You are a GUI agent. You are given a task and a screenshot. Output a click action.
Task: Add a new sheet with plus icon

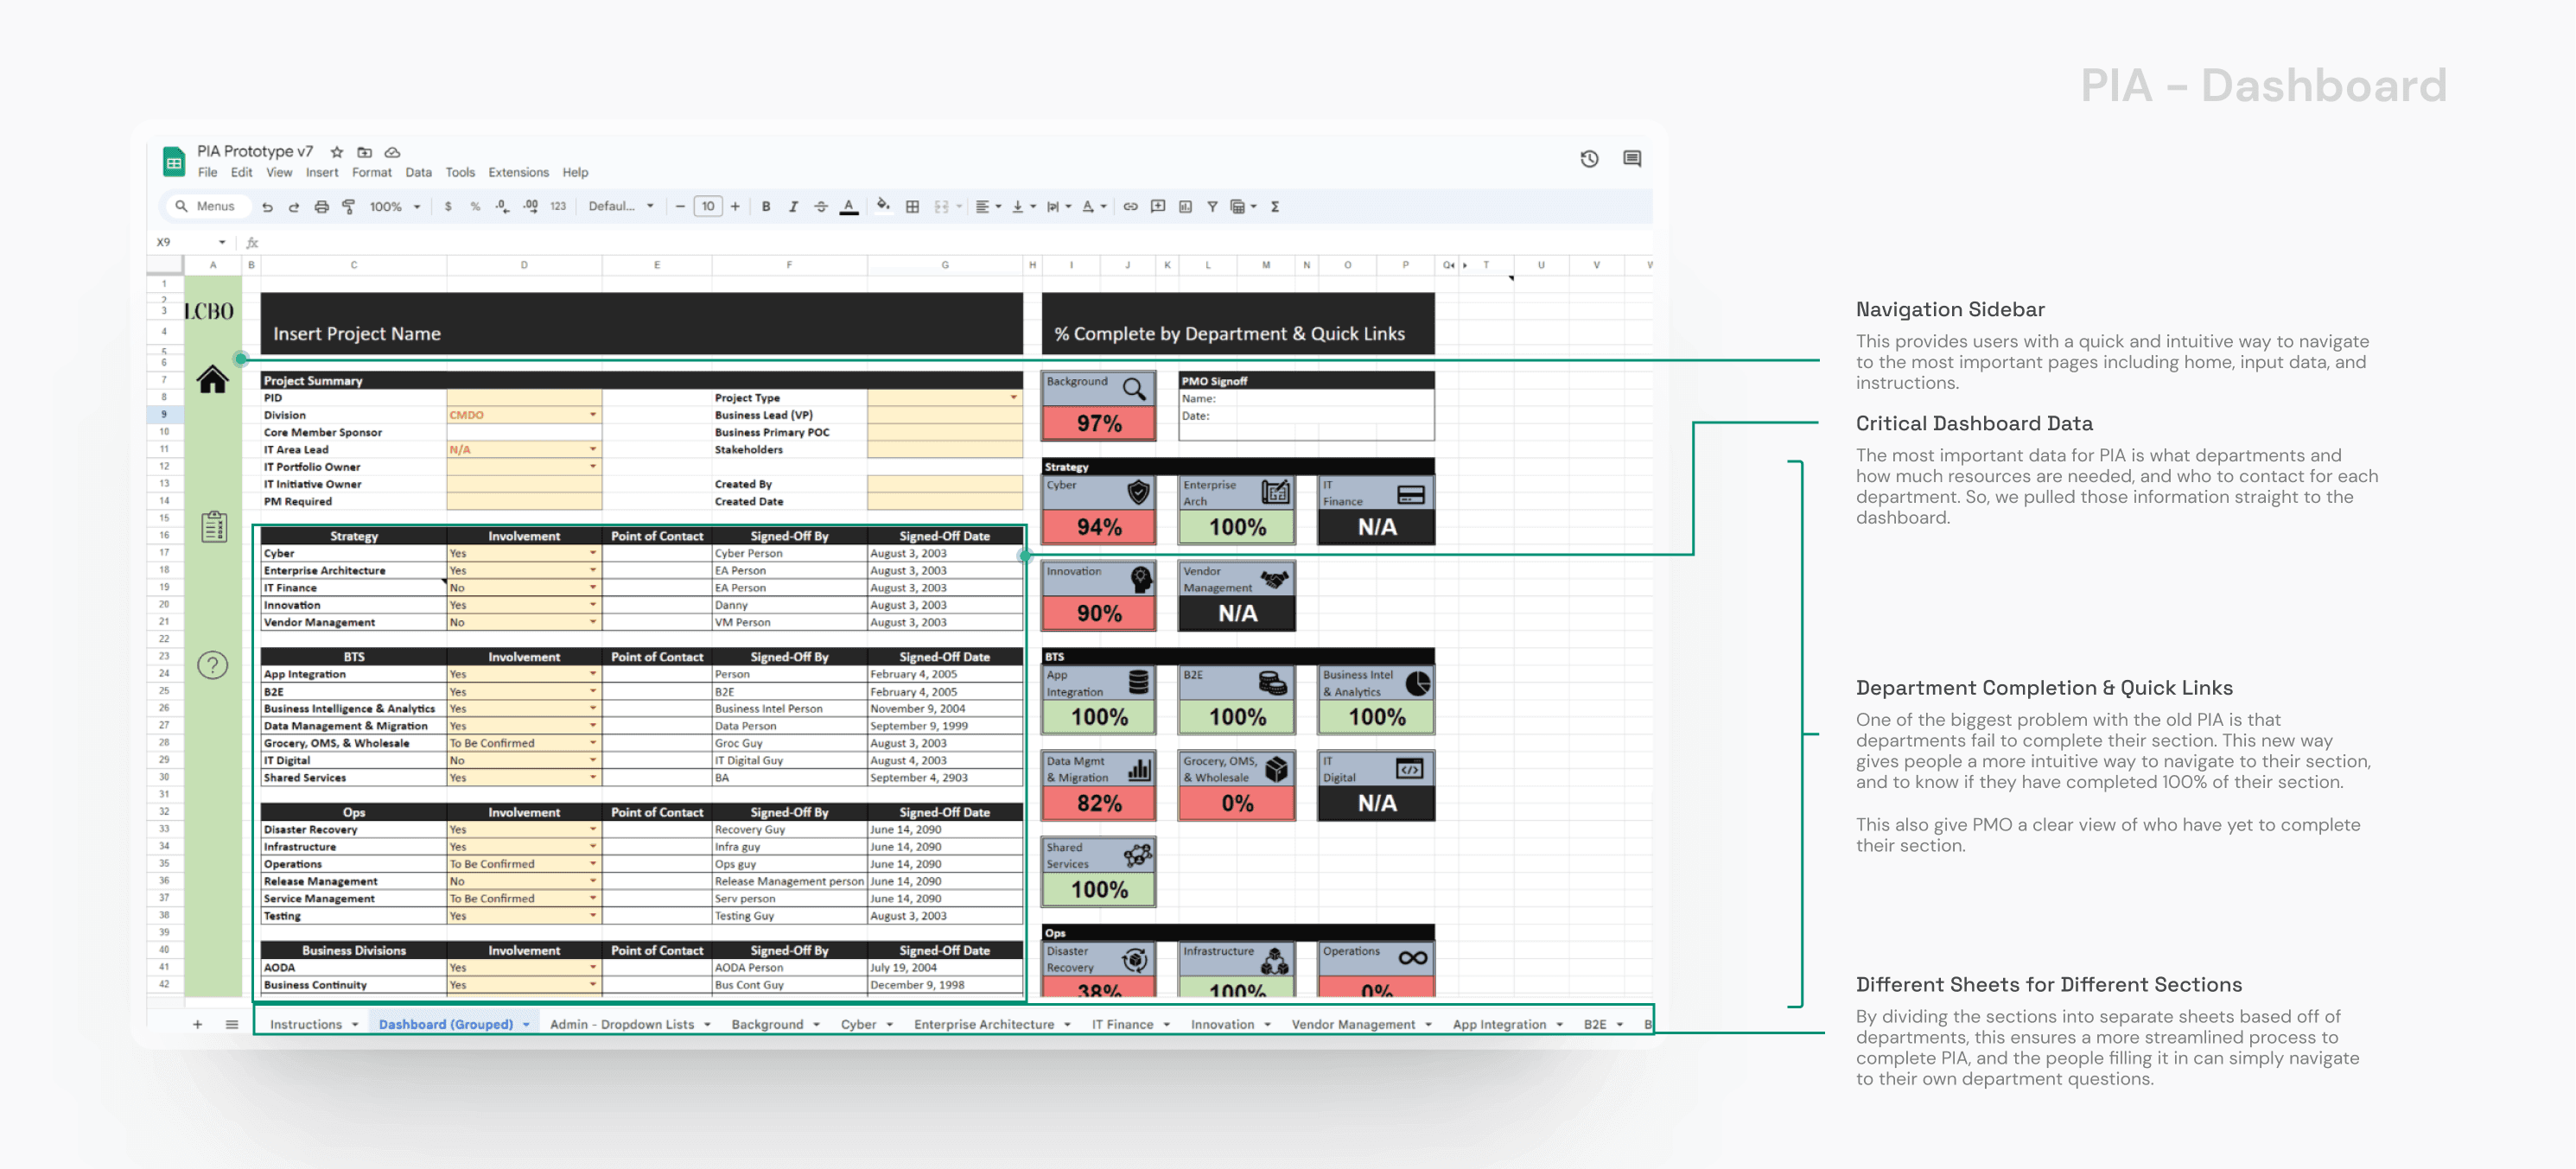pyautogui.click(x=197, y=1024)
